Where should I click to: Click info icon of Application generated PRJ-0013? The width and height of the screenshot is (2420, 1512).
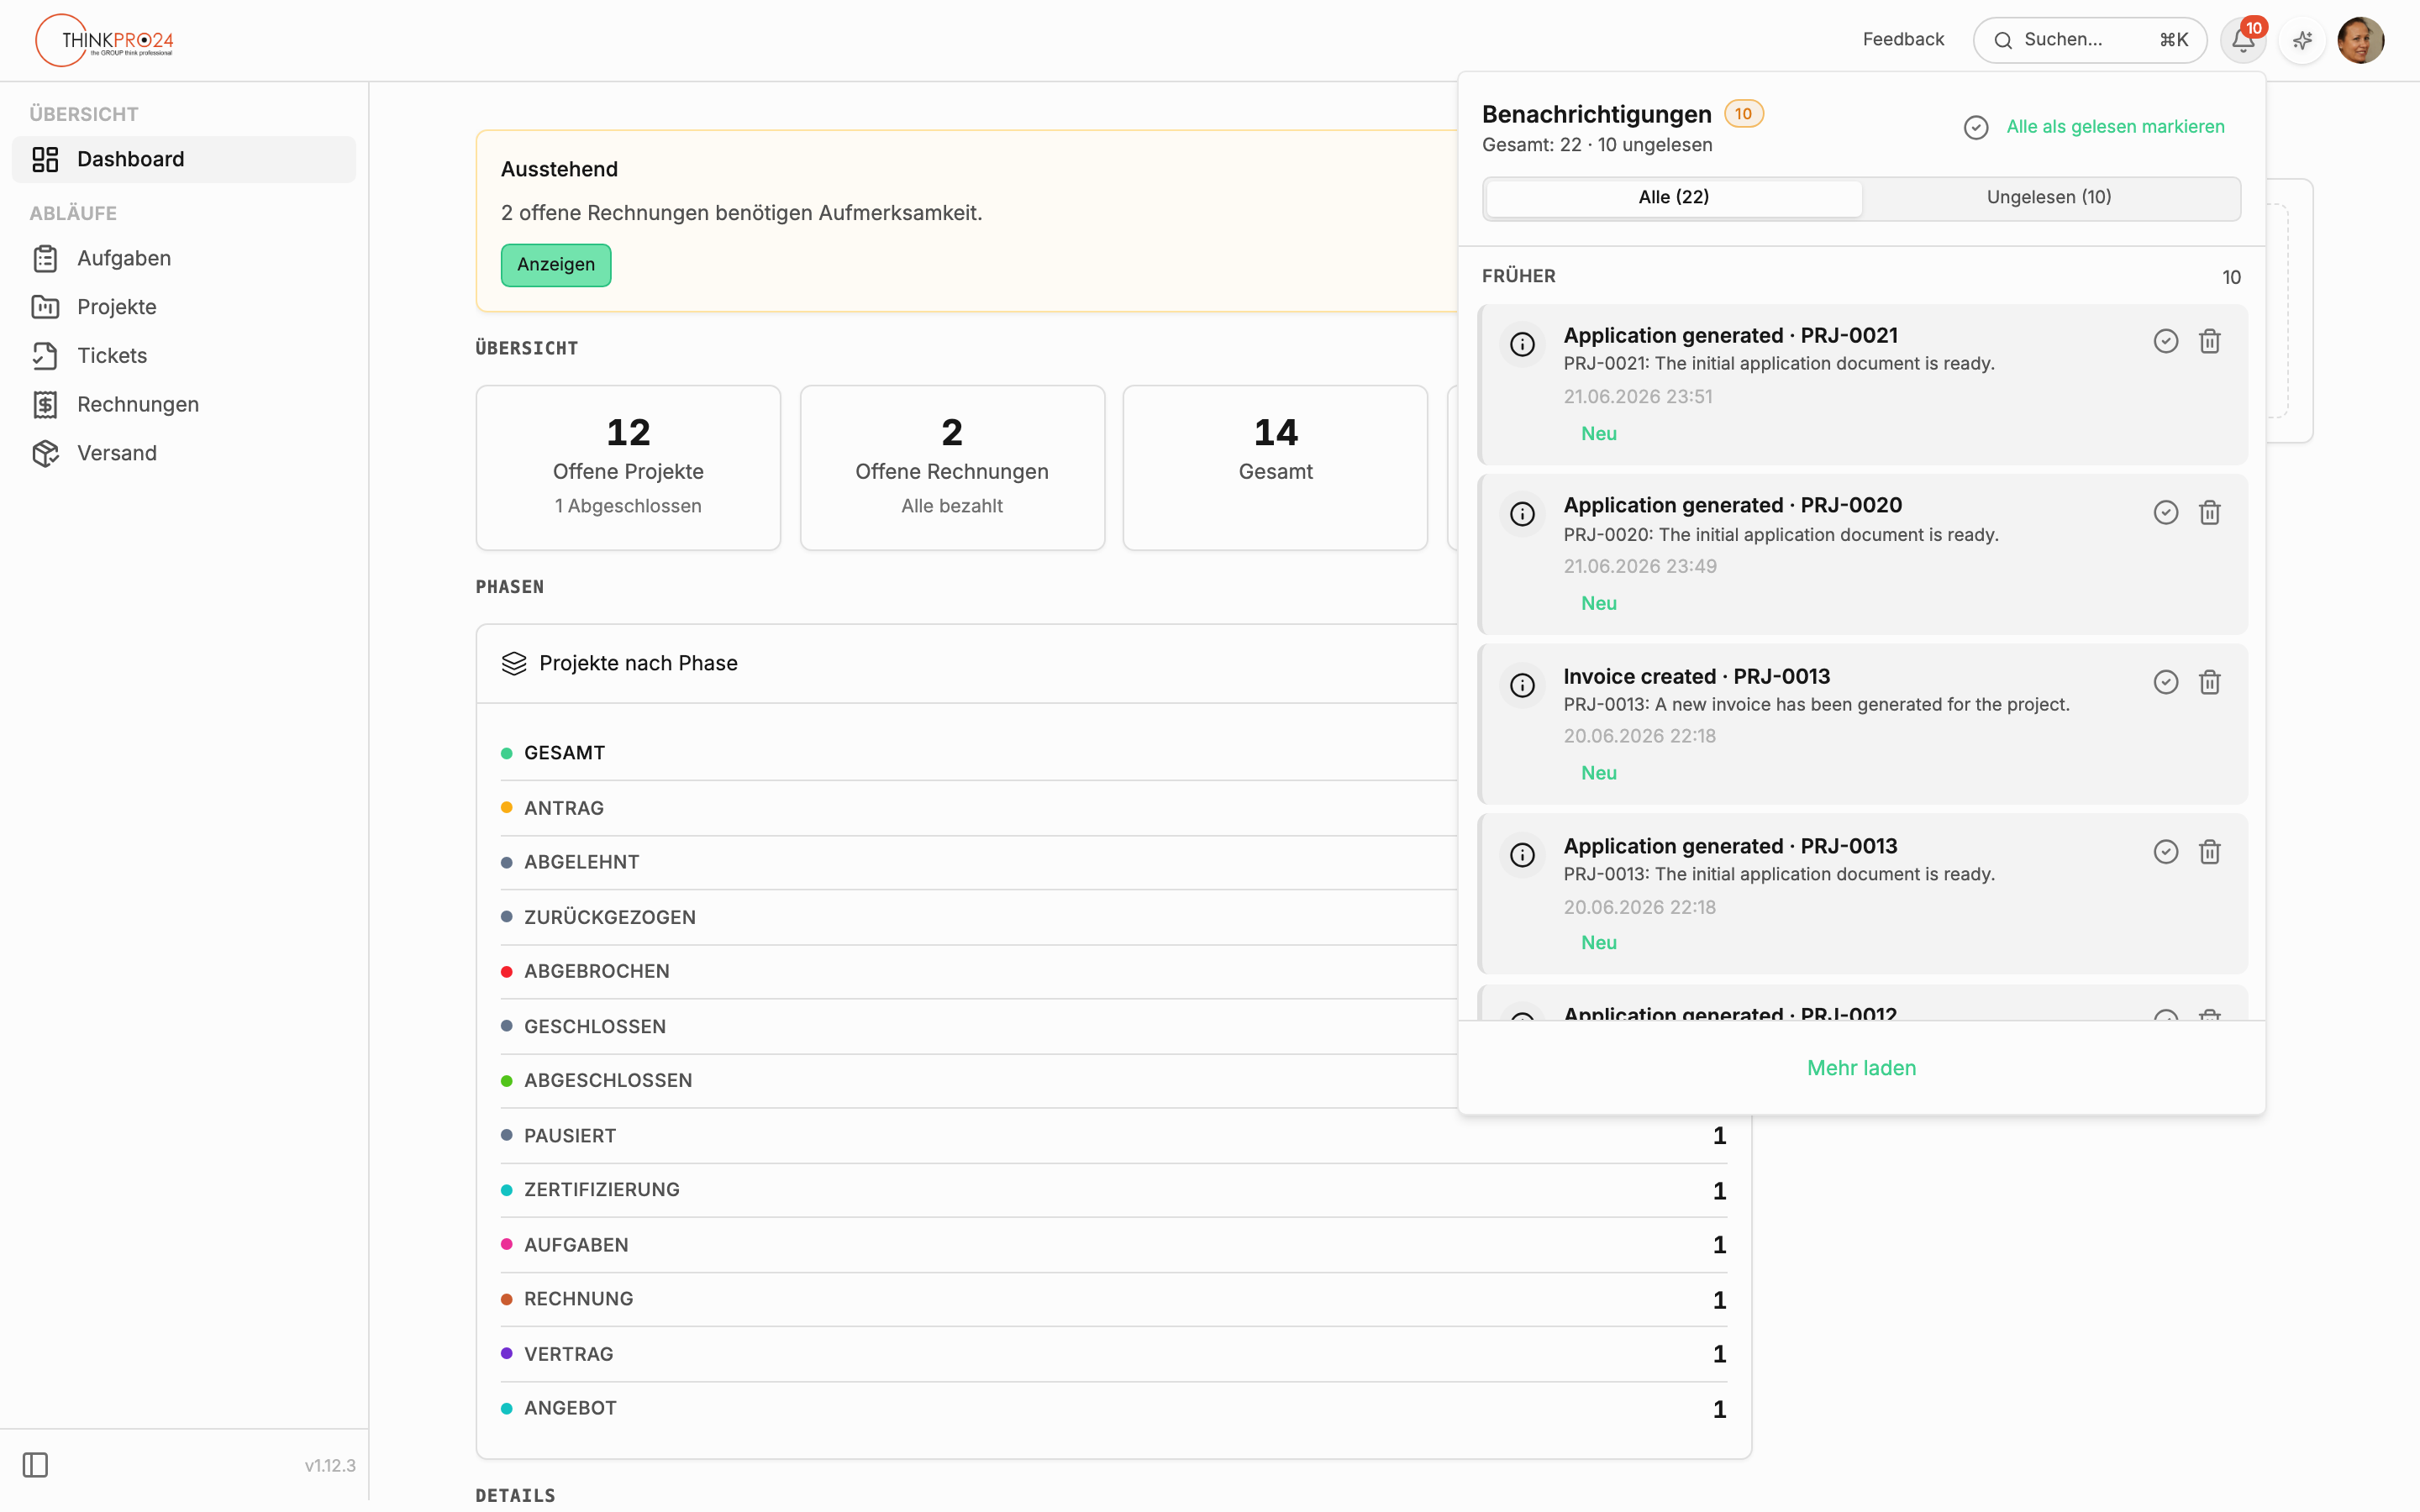click(x=1522, y=855)
